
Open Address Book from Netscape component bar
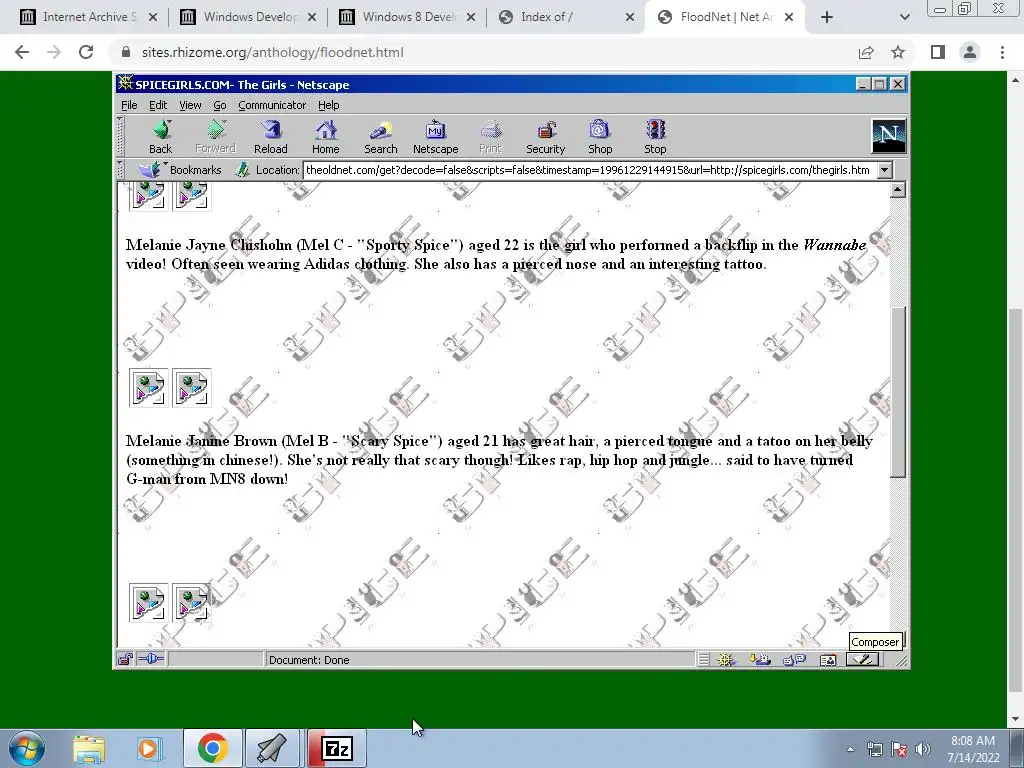click(827, 660)
